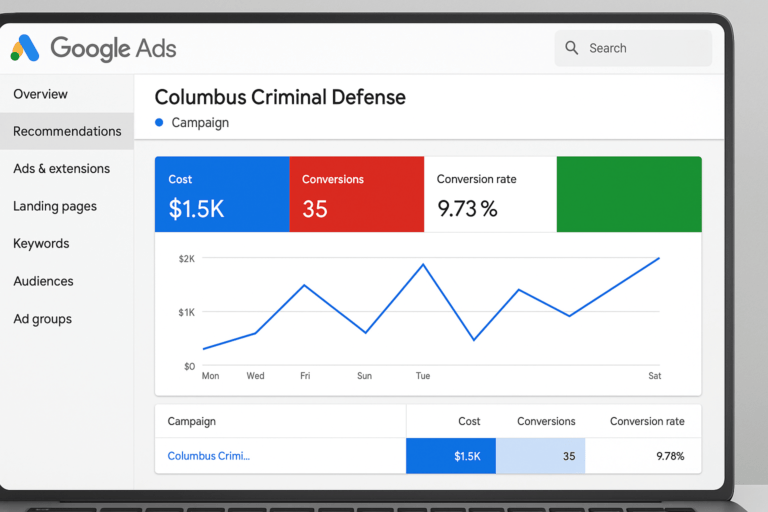The image size is (768, 512).
Task: Select the Conversion rate metric card
Action: click(490, 194)
